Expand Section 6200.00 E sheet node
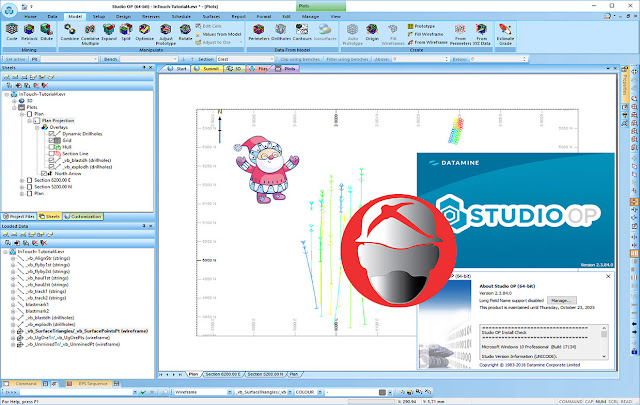The image size is (640, 405). click(22, 180)
